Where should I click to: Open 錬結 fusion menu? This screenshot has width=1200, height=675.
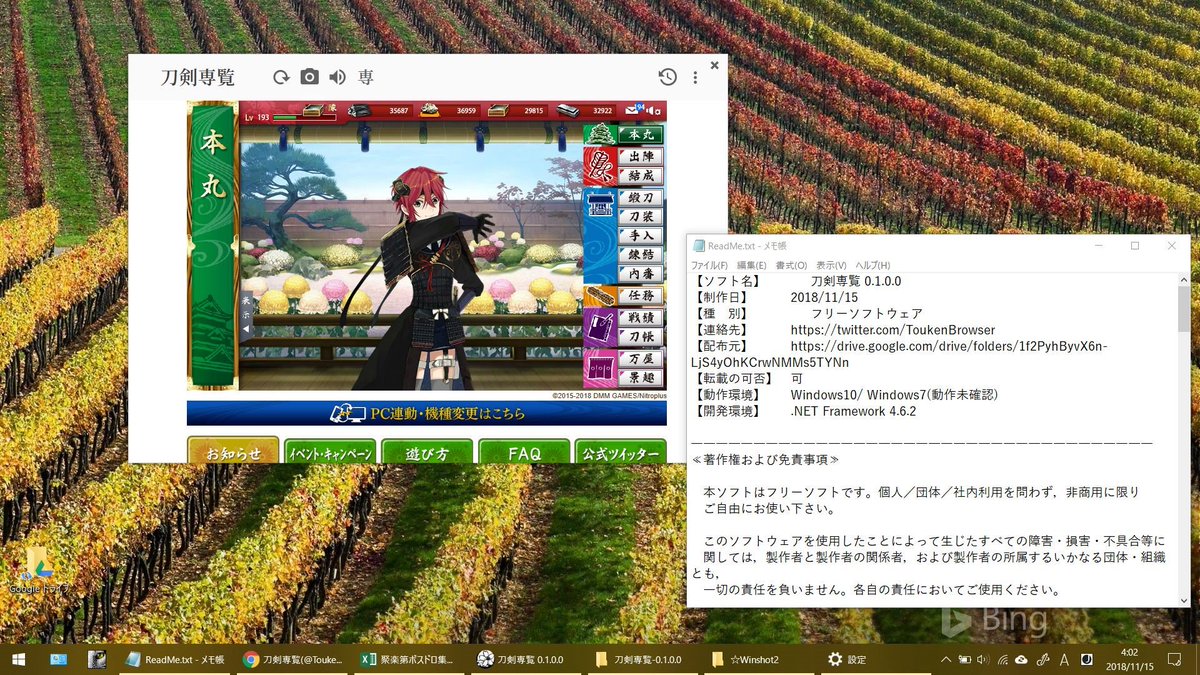click(640, 254)
